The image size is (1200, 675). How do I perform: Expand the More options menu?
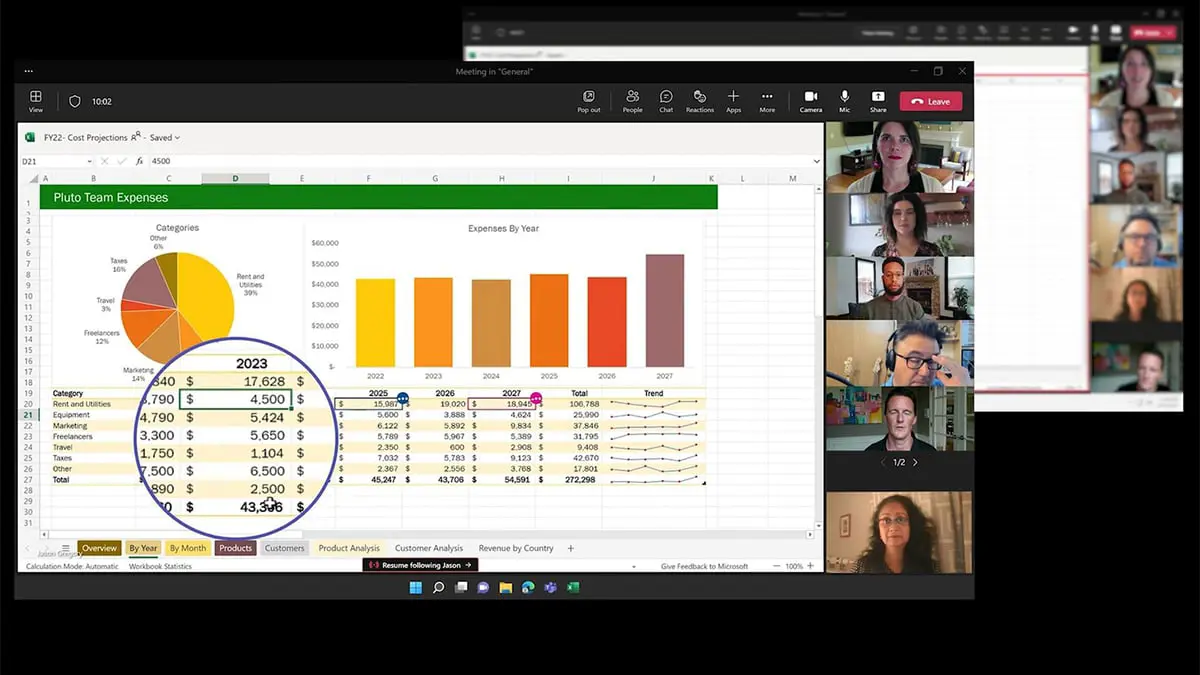[x=767, y=100]
